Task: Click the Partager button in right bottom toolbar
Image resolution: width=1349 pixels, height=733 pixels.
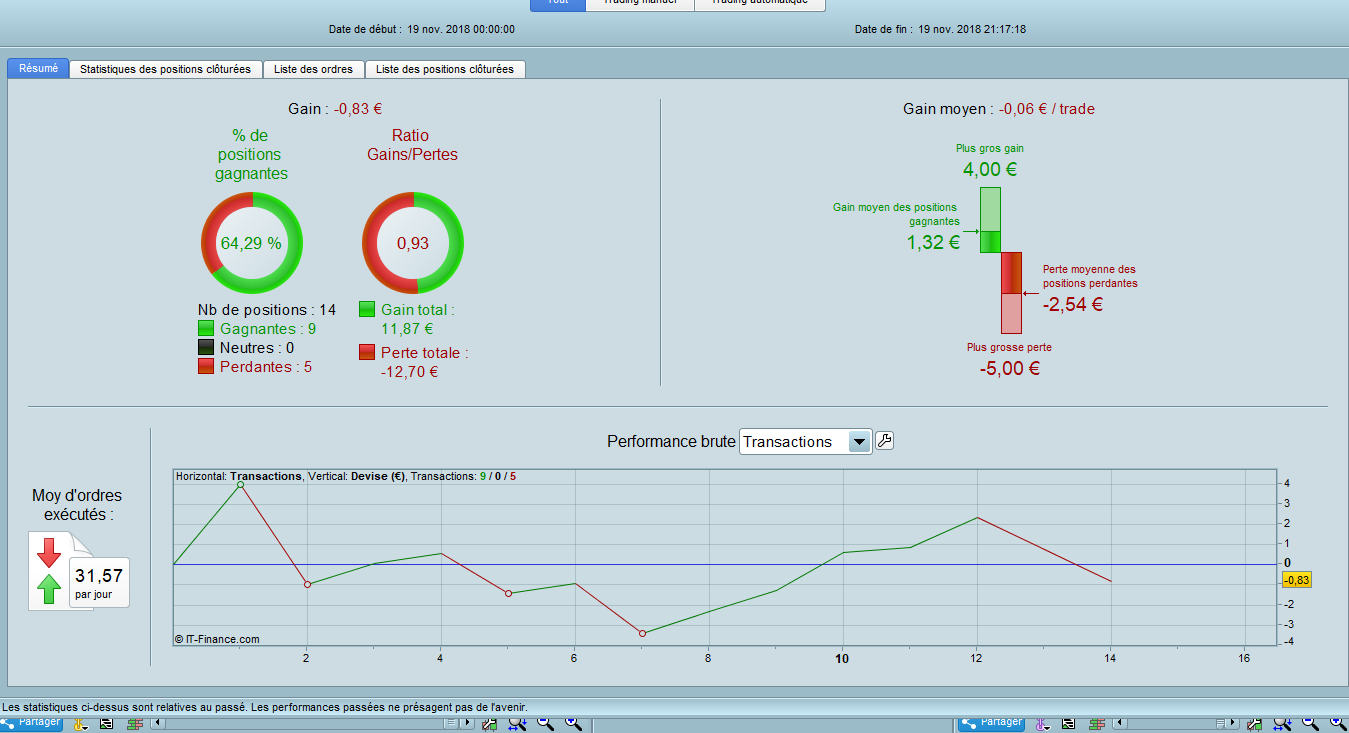Action: tap(993, 723)
